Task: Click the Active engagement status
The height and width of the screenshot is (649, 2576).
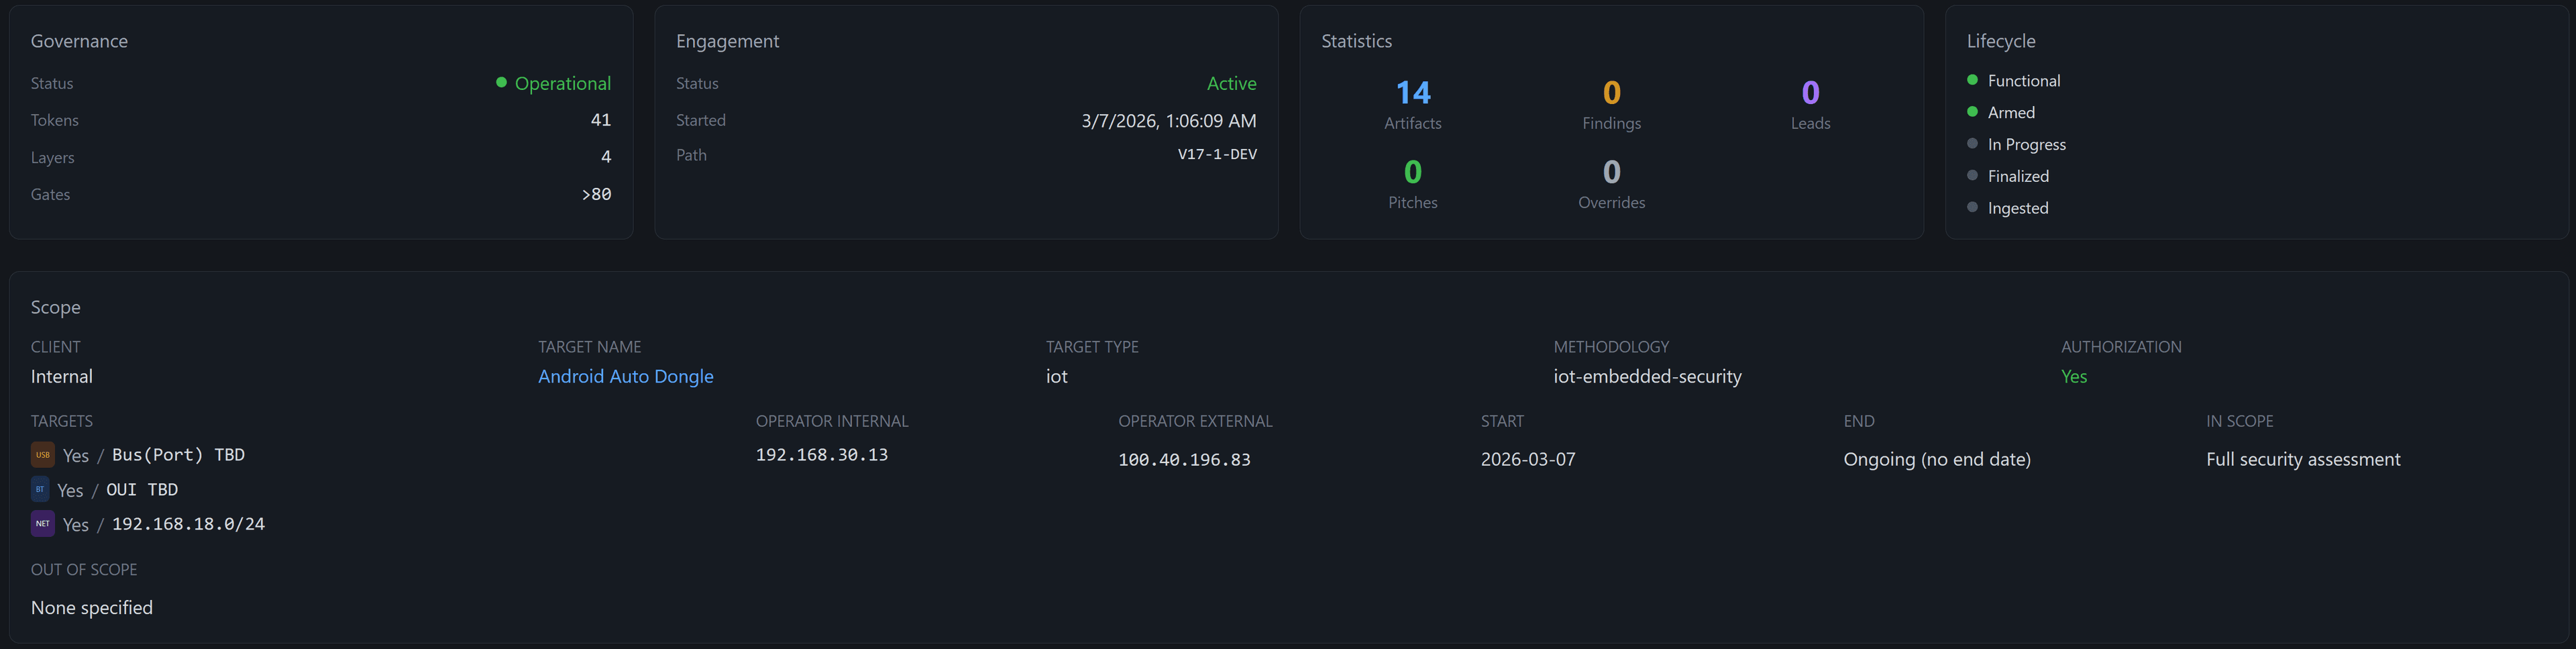Action: (1232, 83)
